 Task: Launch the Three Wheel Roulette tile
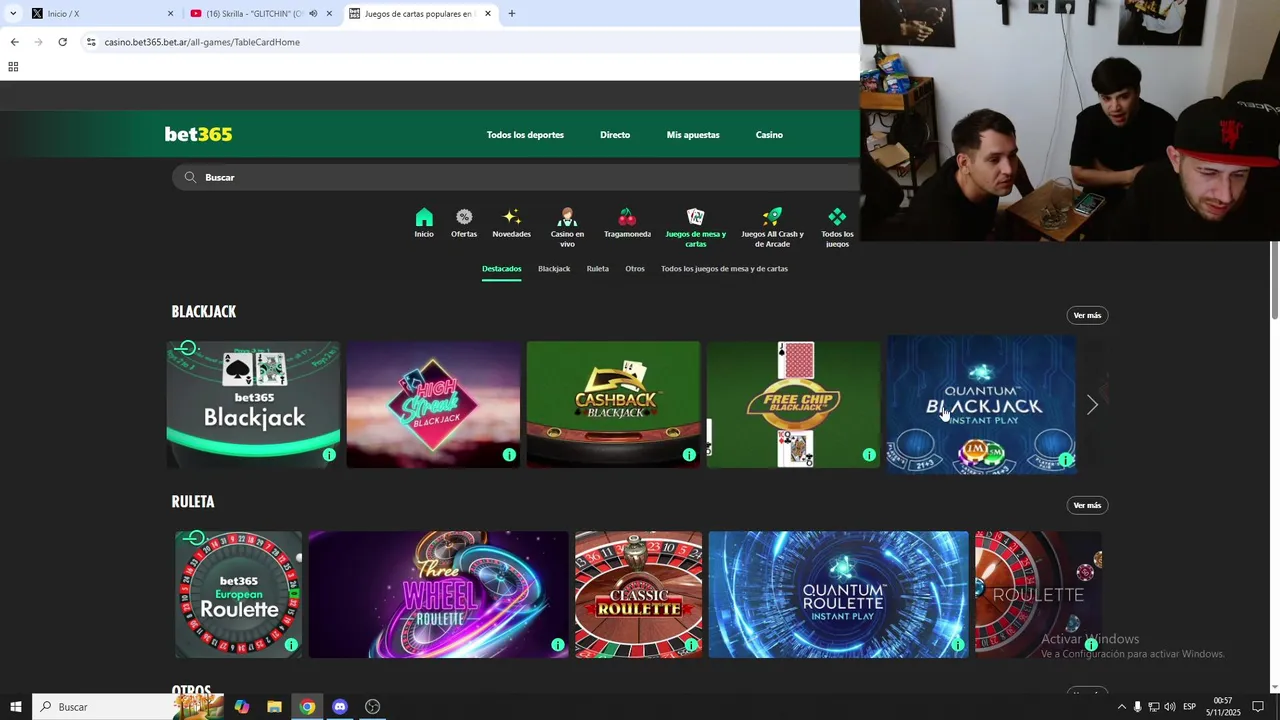click(x=438, y=594)
